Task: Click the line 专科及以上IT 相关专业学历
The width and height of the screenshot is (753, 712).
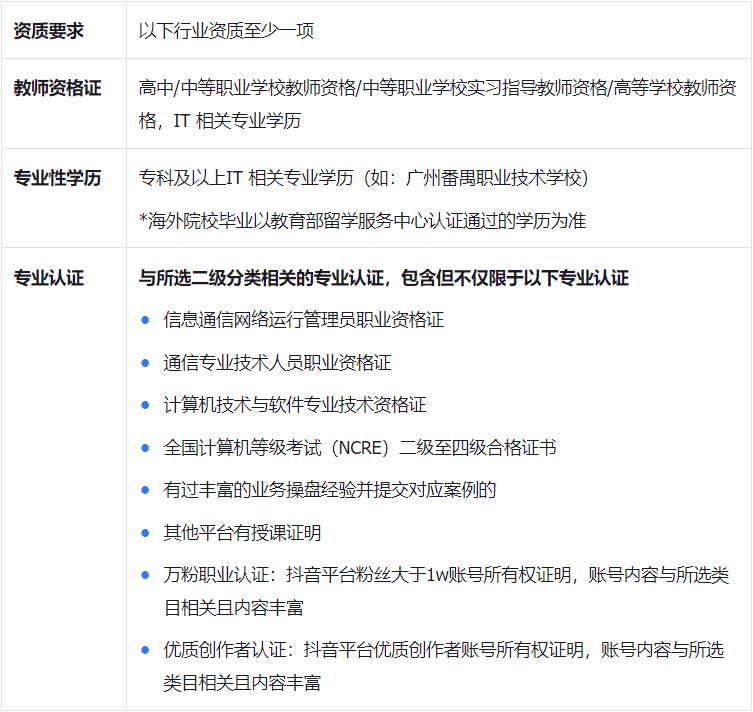Action: click(364, 178)
